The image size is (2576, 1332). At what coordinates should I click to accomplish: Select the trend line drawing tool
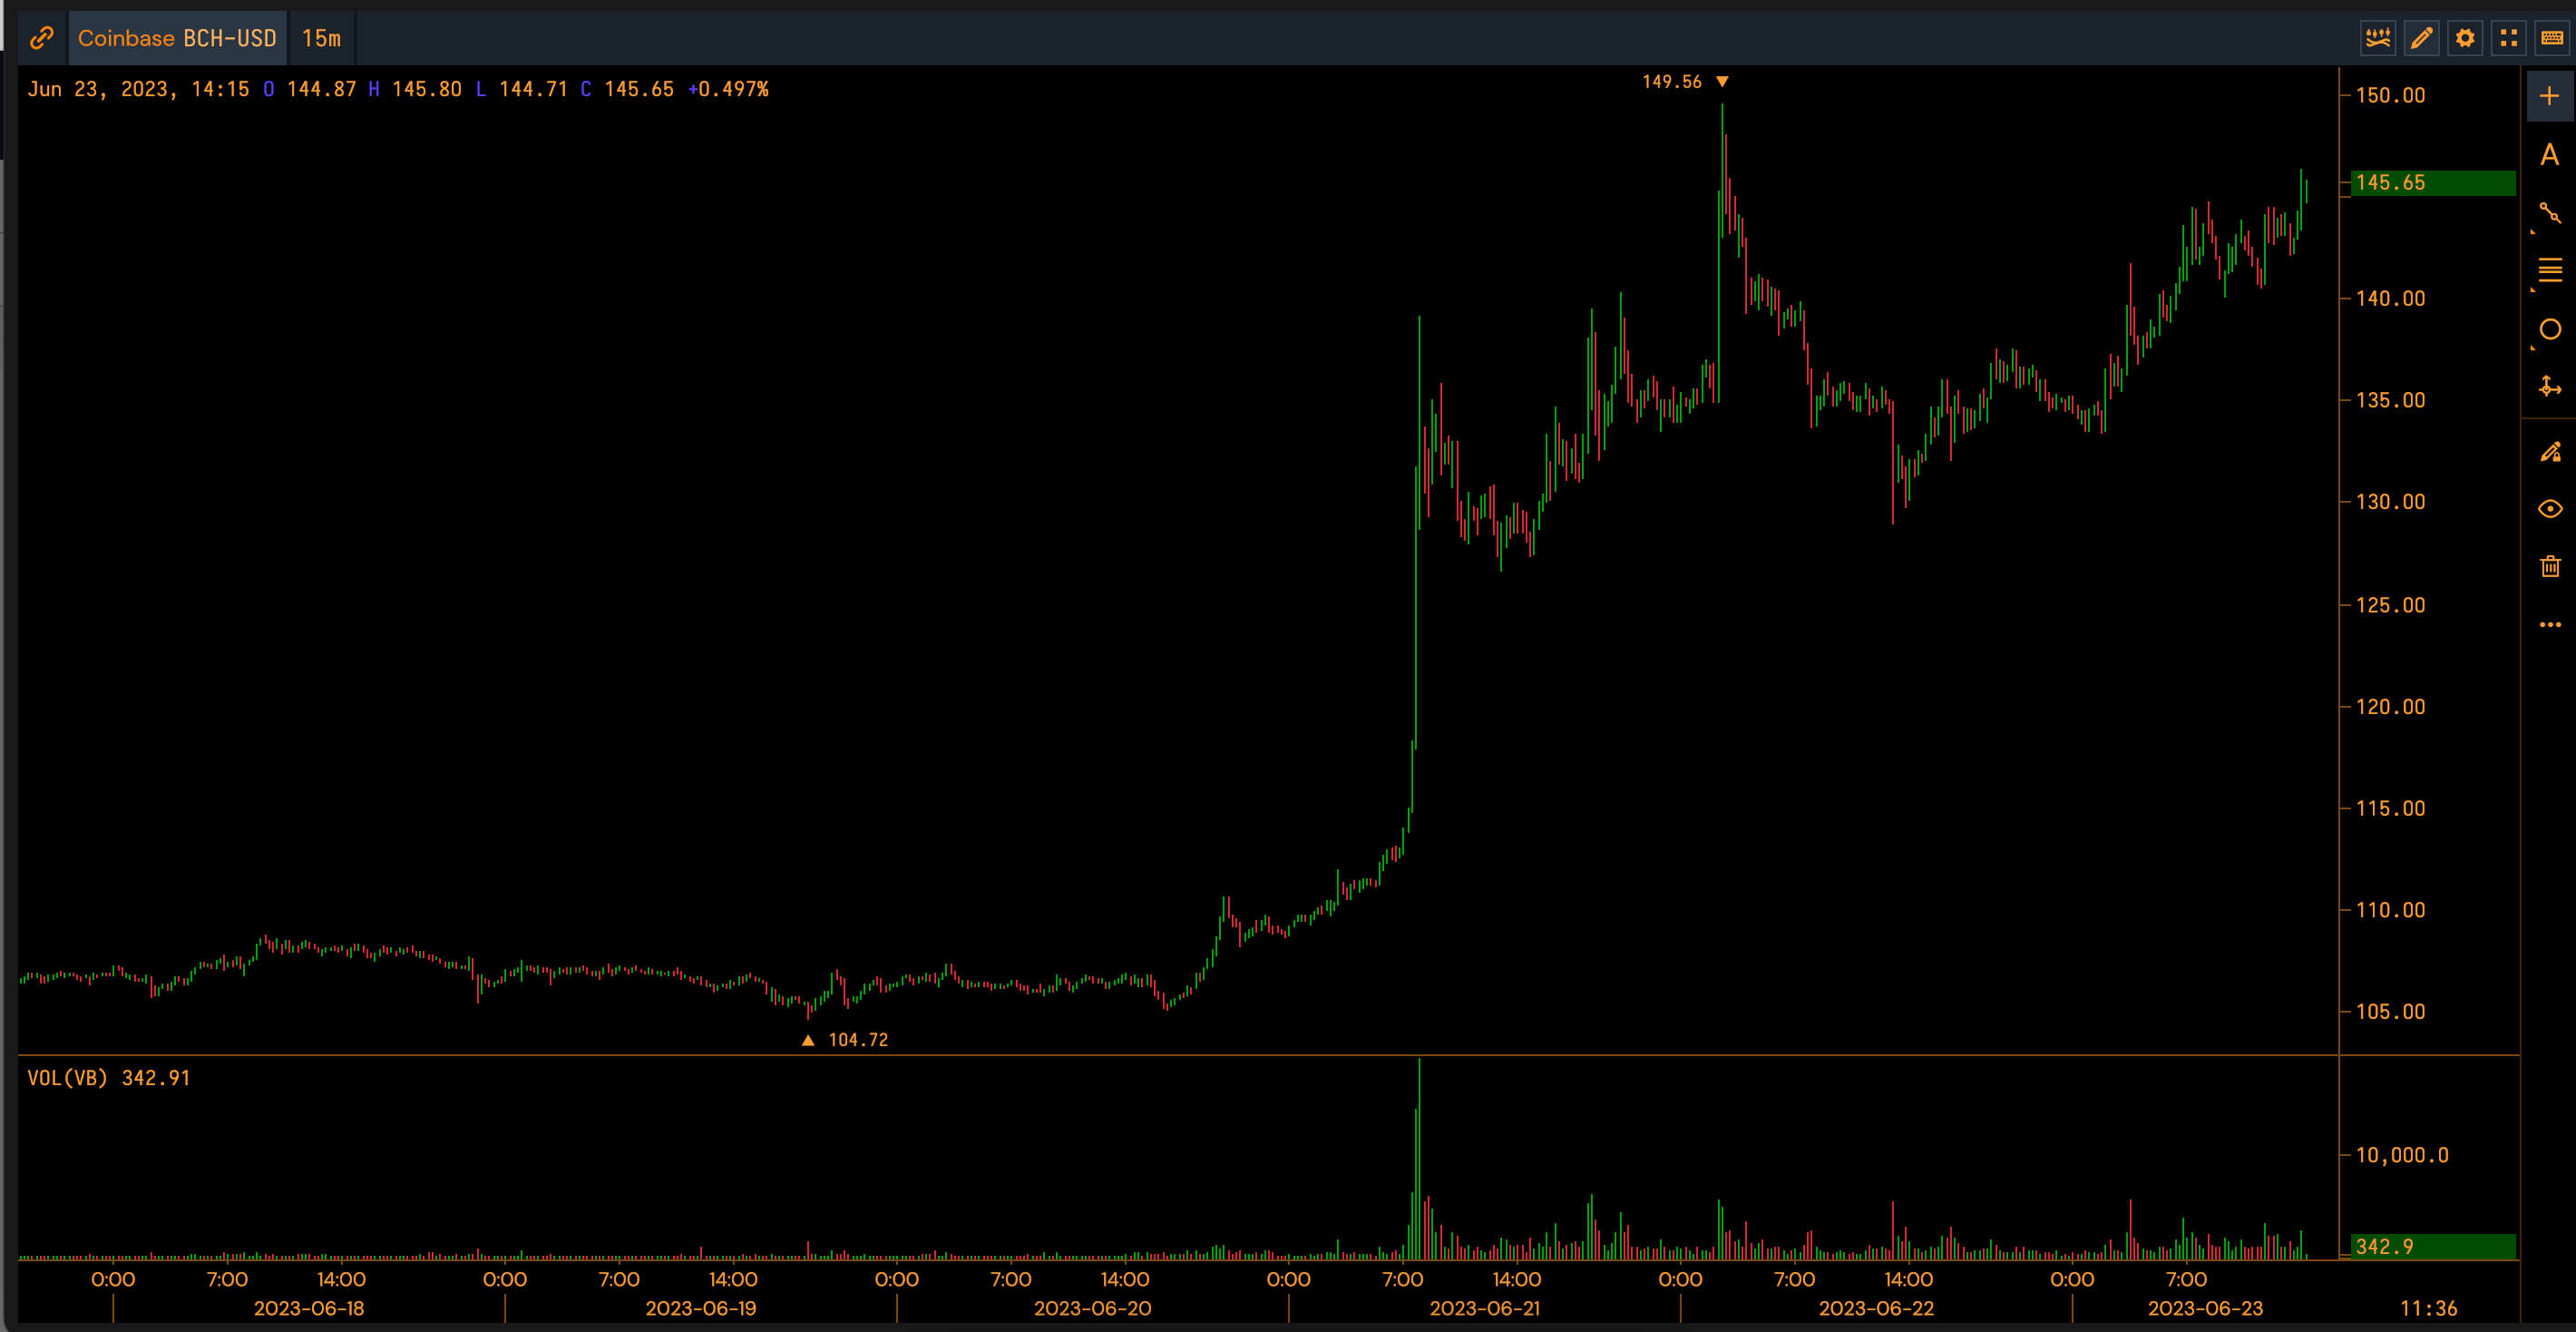[x=2550, y=213]
